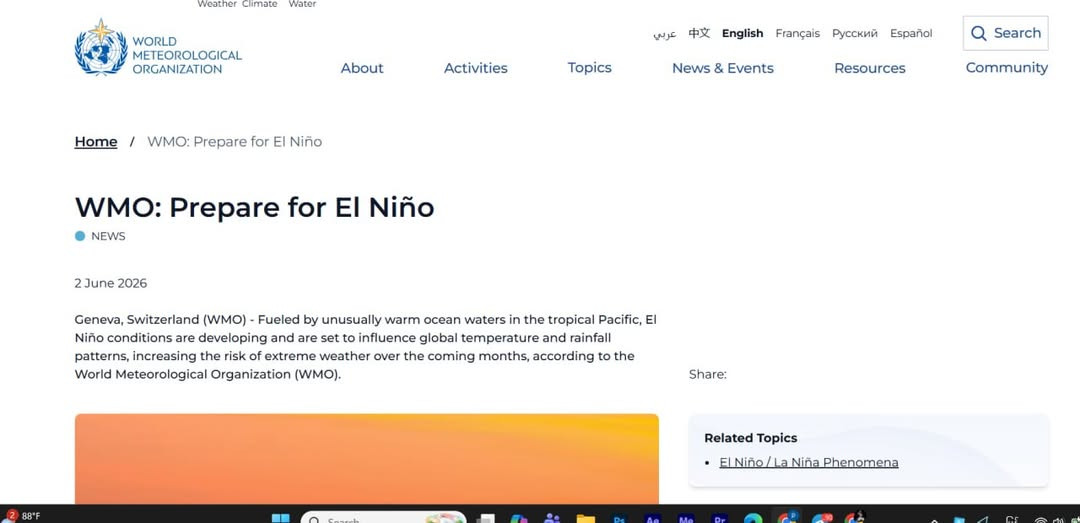Open the News & Events menu
This screenshot has width=1080, height=523.
pos(723,68)
